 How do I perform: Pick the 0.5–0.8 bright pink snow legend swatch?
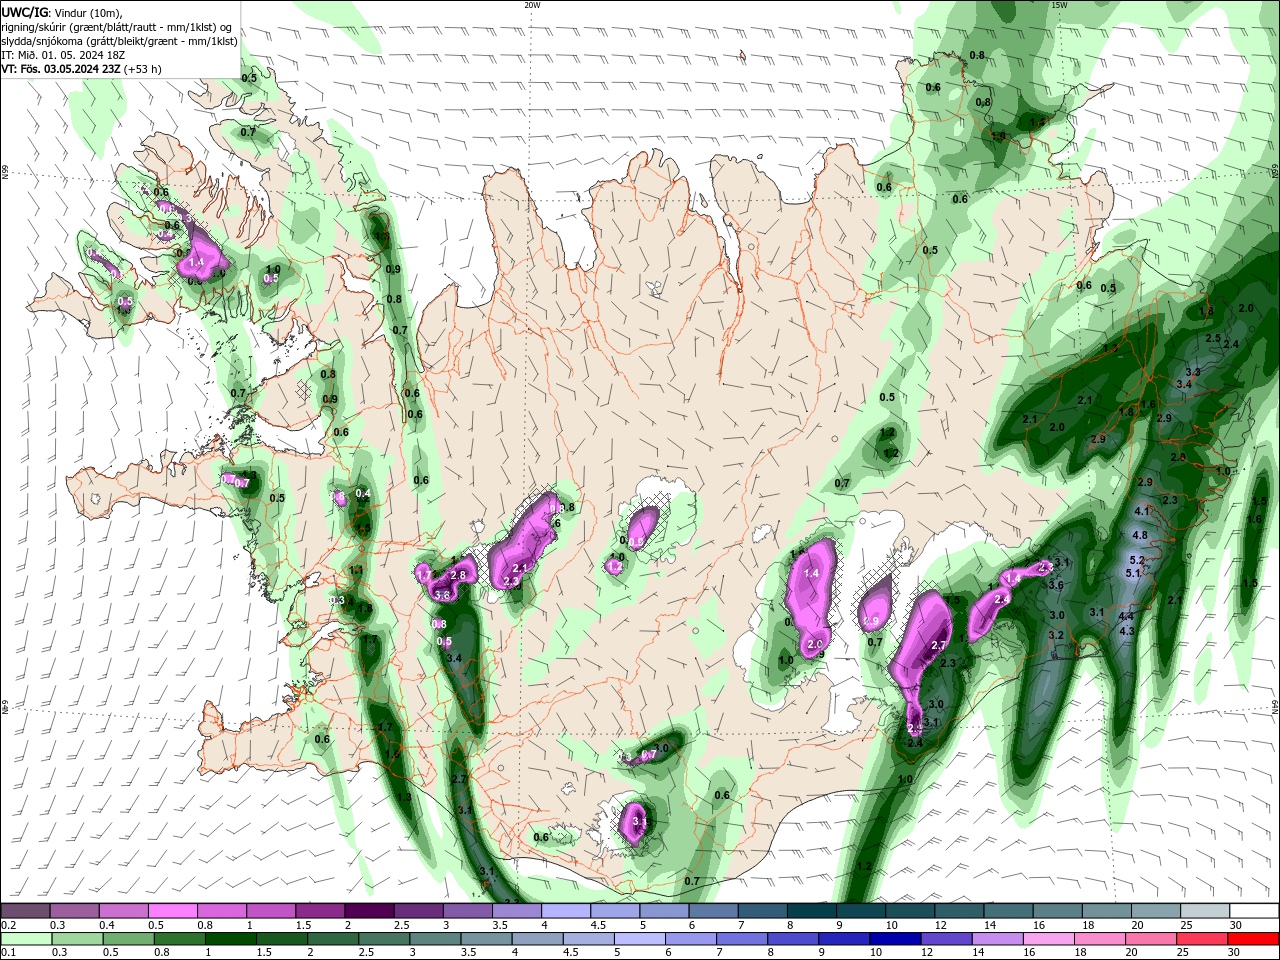[x=173, y=911]
